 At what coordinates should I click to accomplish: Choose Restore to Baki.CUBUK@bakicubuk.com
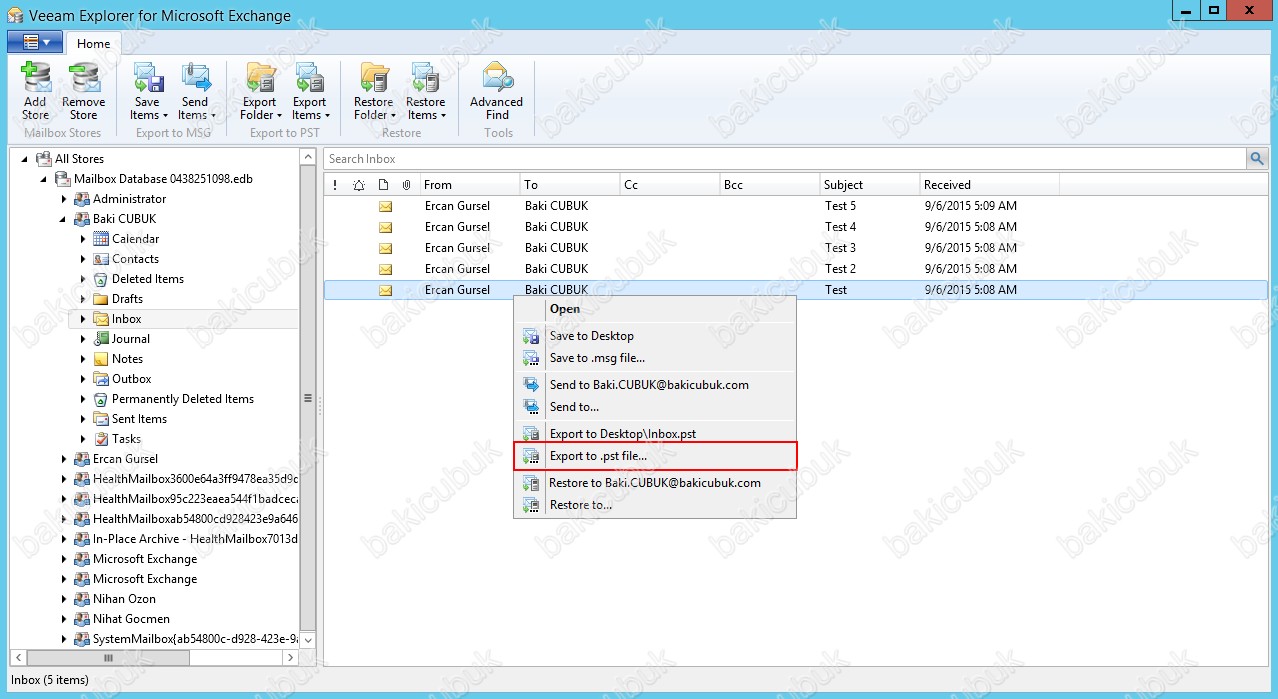pos(655,483)
